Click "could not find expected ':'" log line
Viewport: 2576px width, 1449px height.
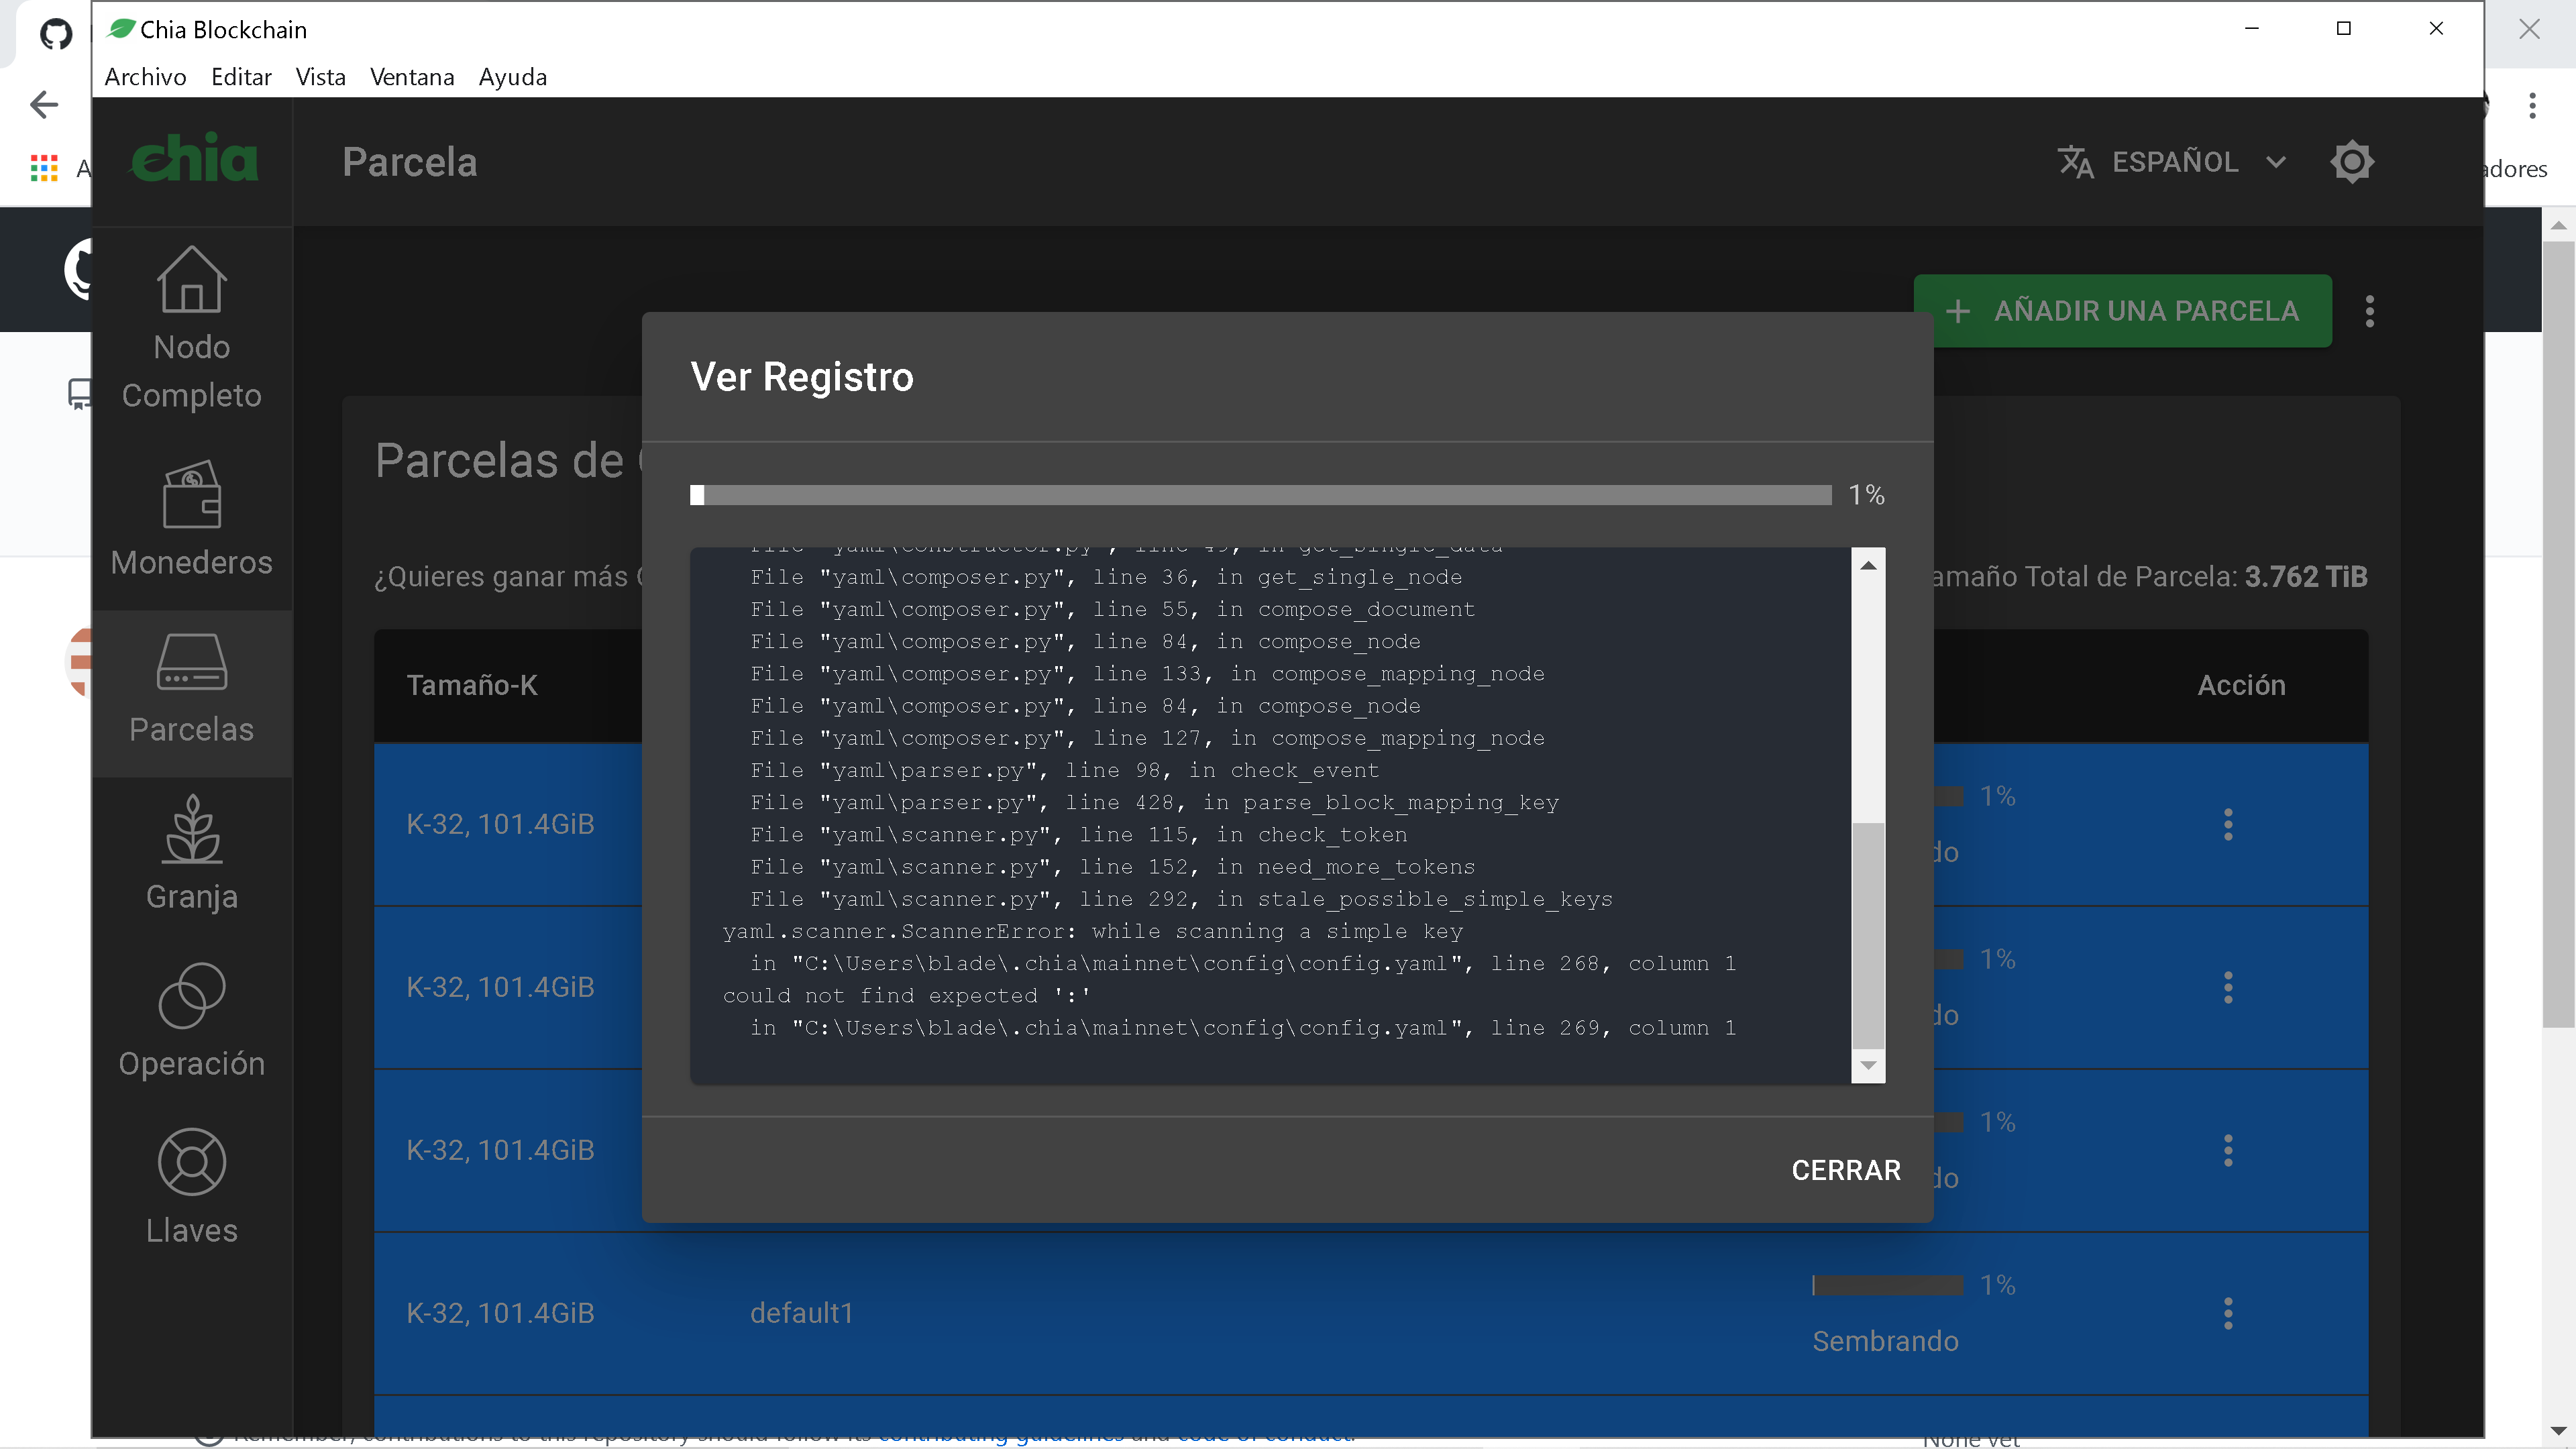click(x=906, y=996)
